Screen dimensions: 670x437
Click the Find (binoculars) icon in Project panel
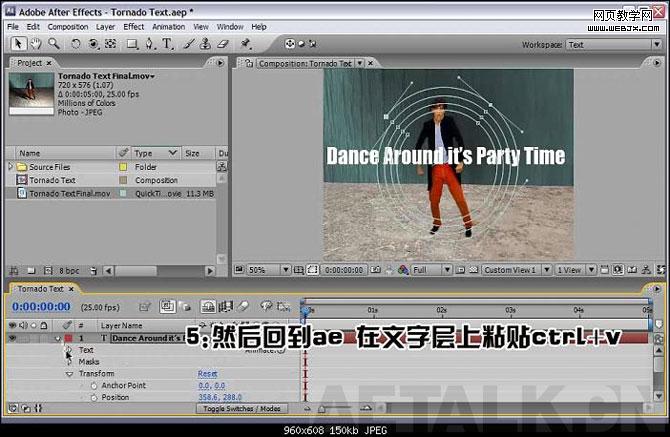click(14, 271)
